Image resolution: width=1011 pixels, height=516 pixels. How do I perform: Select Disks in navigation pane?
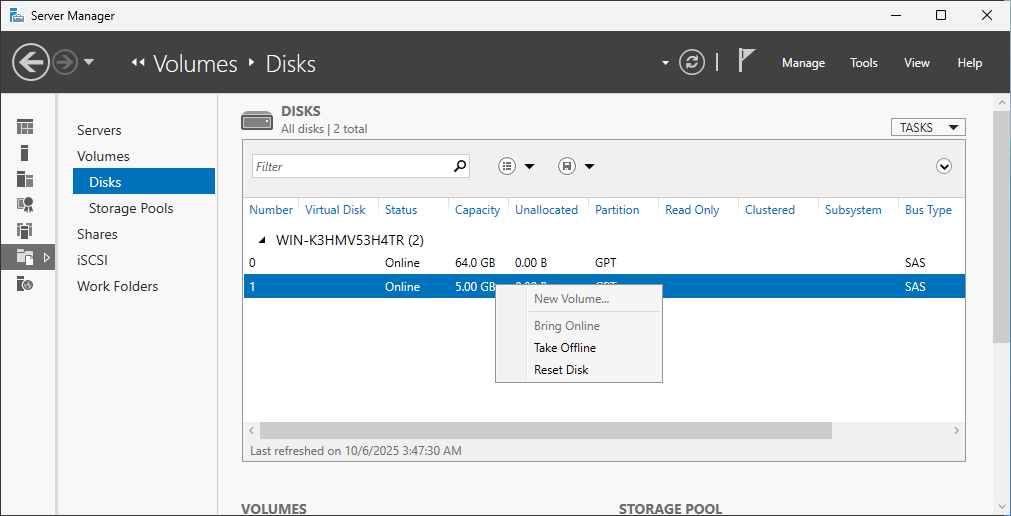(x=144, y=182)
